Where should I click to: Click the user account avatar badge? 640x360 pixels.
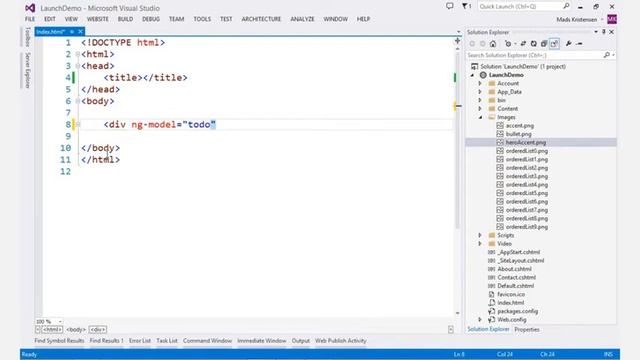coord(612,19)
